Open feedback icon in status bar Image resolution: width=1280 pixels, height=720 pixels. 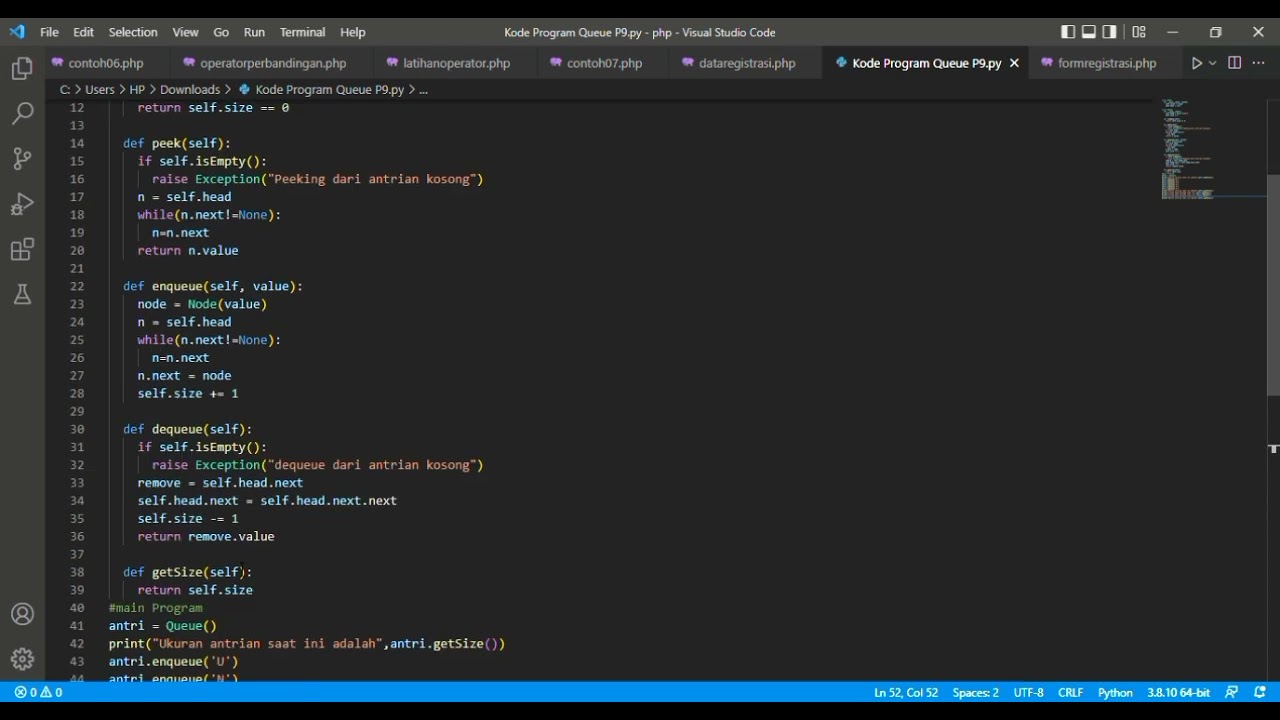pos(1232,692)
